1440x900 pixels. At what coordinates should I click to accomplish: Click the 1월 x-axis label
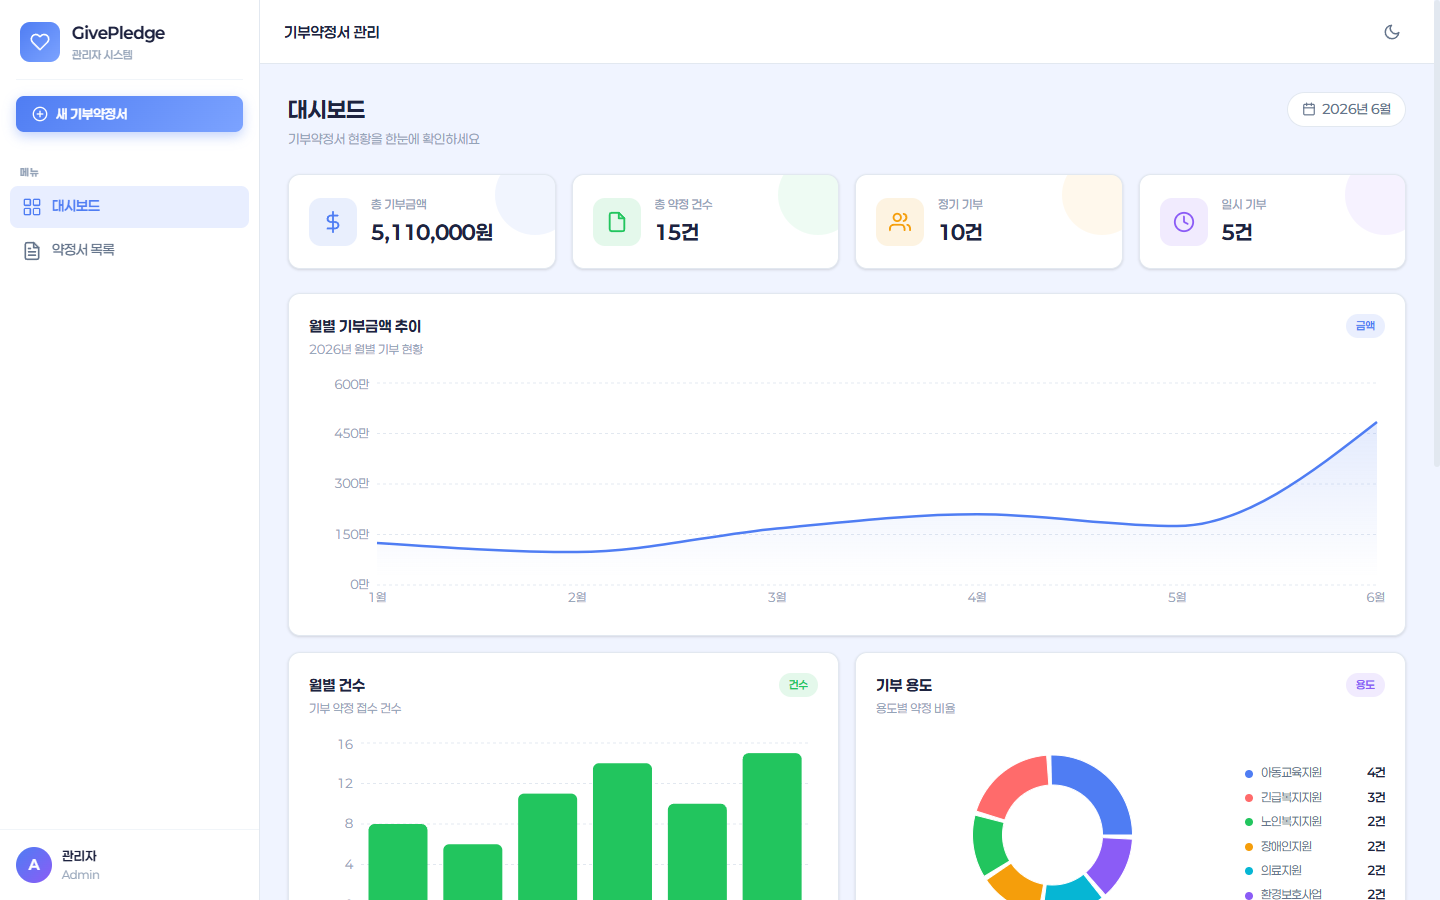click(378, 597)
